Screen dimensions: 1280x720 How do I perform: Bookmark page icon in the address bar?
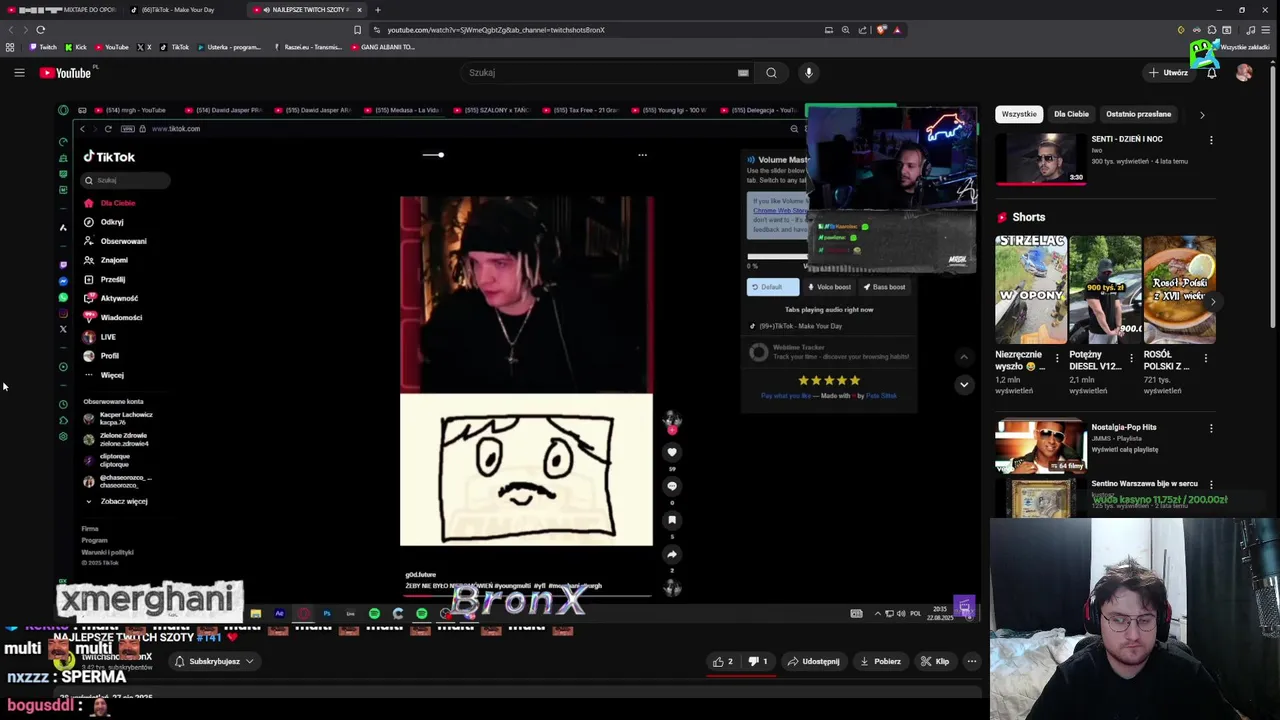(357, 30)
